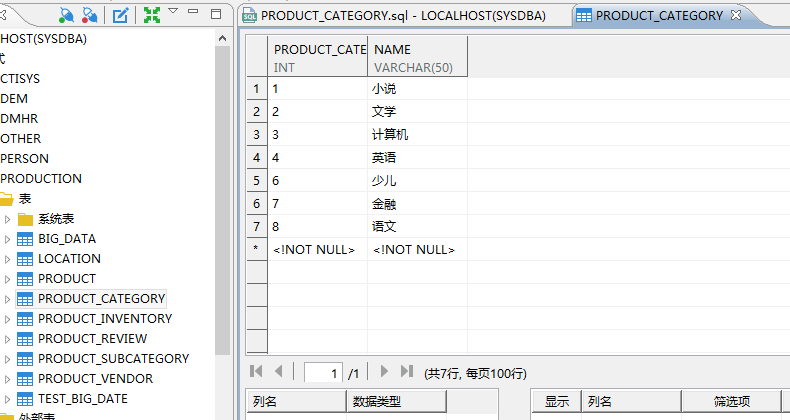Go to first page of results

[x=256, y=372]
